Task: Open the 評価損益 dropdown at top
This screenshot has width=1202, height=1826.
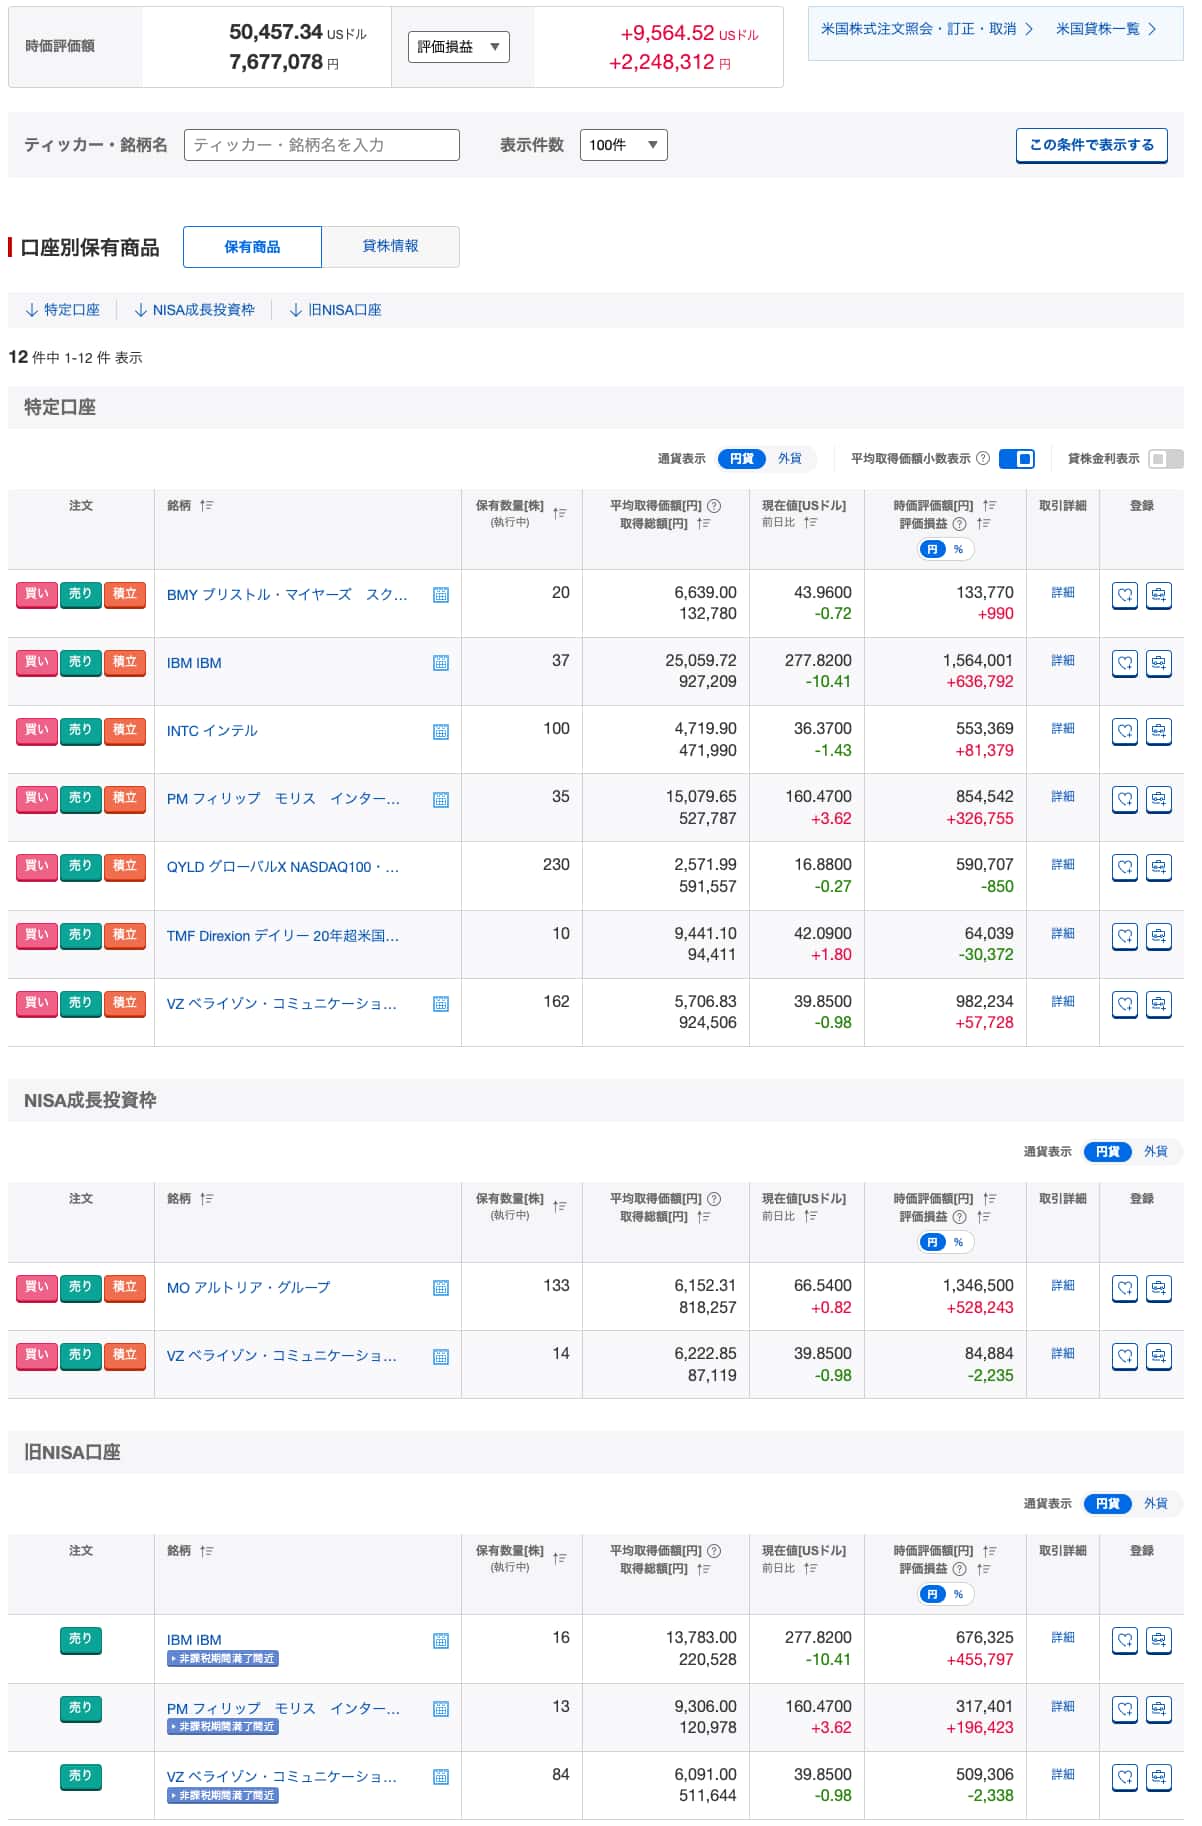Action: 458,47
